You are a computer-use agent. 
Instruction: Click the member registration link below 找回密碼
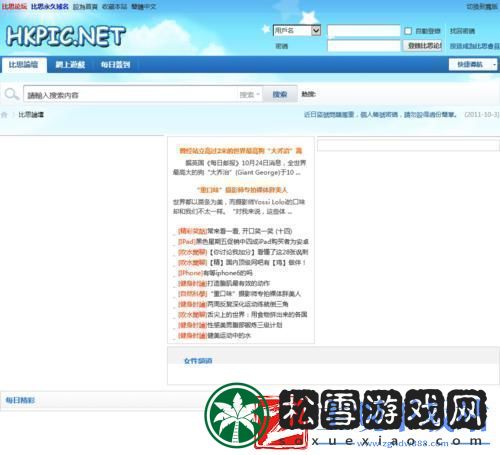[x=475, y=46]
